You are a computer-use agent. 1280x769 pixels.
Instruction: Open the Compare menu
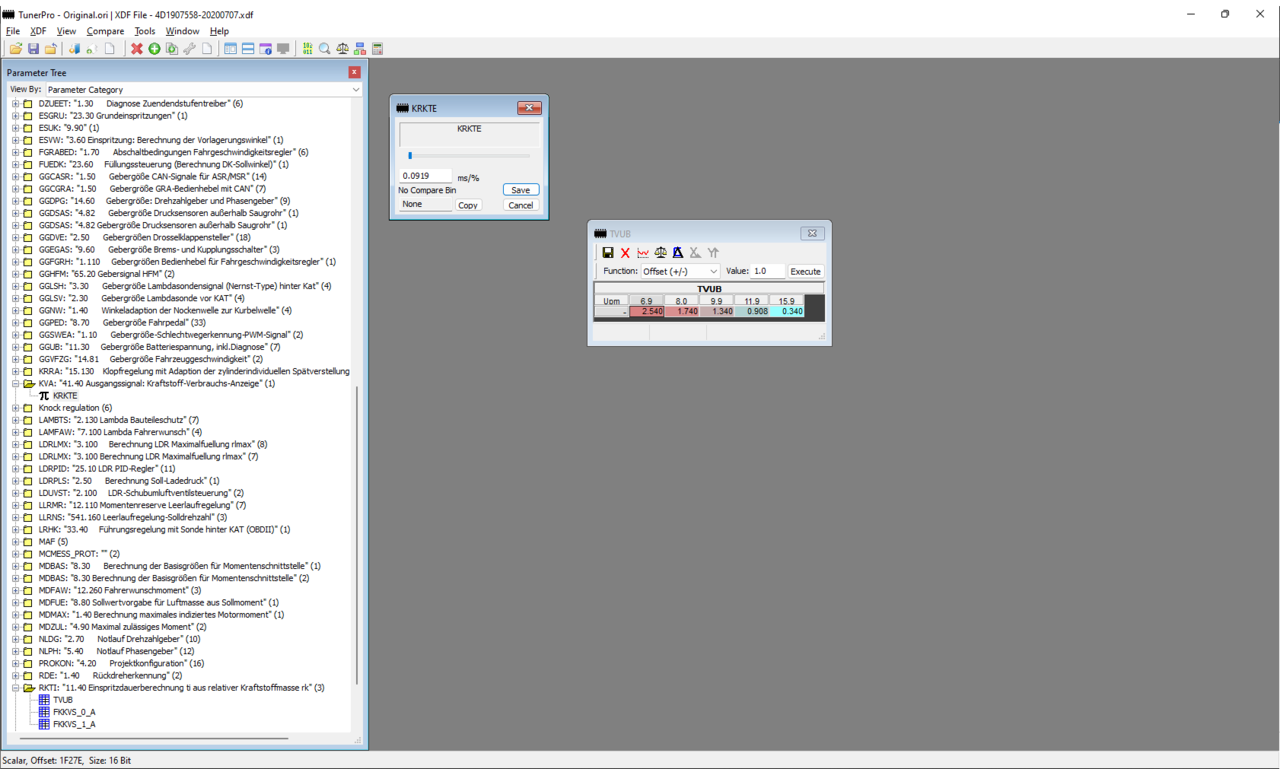[x=105, y=31]
